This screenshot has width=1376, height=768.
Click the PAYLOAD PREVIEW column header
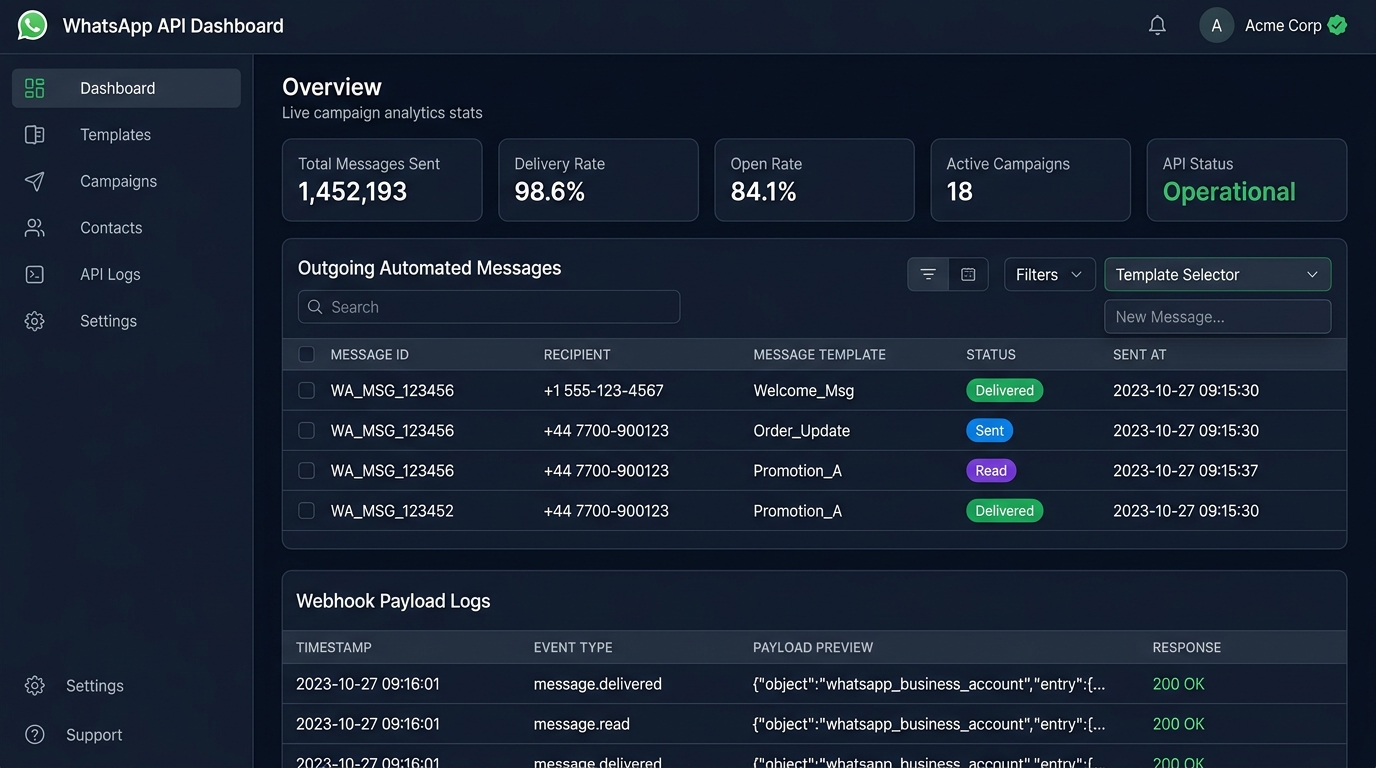[x=813, y=647]
